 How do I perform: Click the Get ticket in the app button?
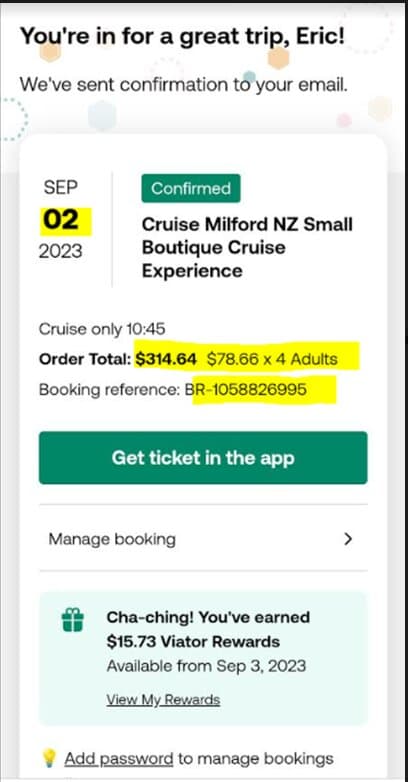coord(203,457)
